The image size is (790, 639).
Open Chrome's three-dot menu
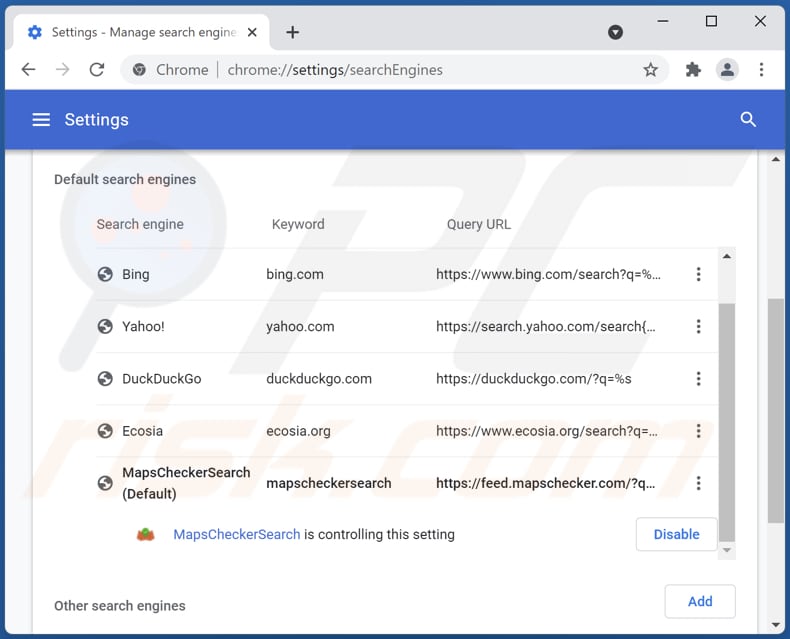pos(761,70)
